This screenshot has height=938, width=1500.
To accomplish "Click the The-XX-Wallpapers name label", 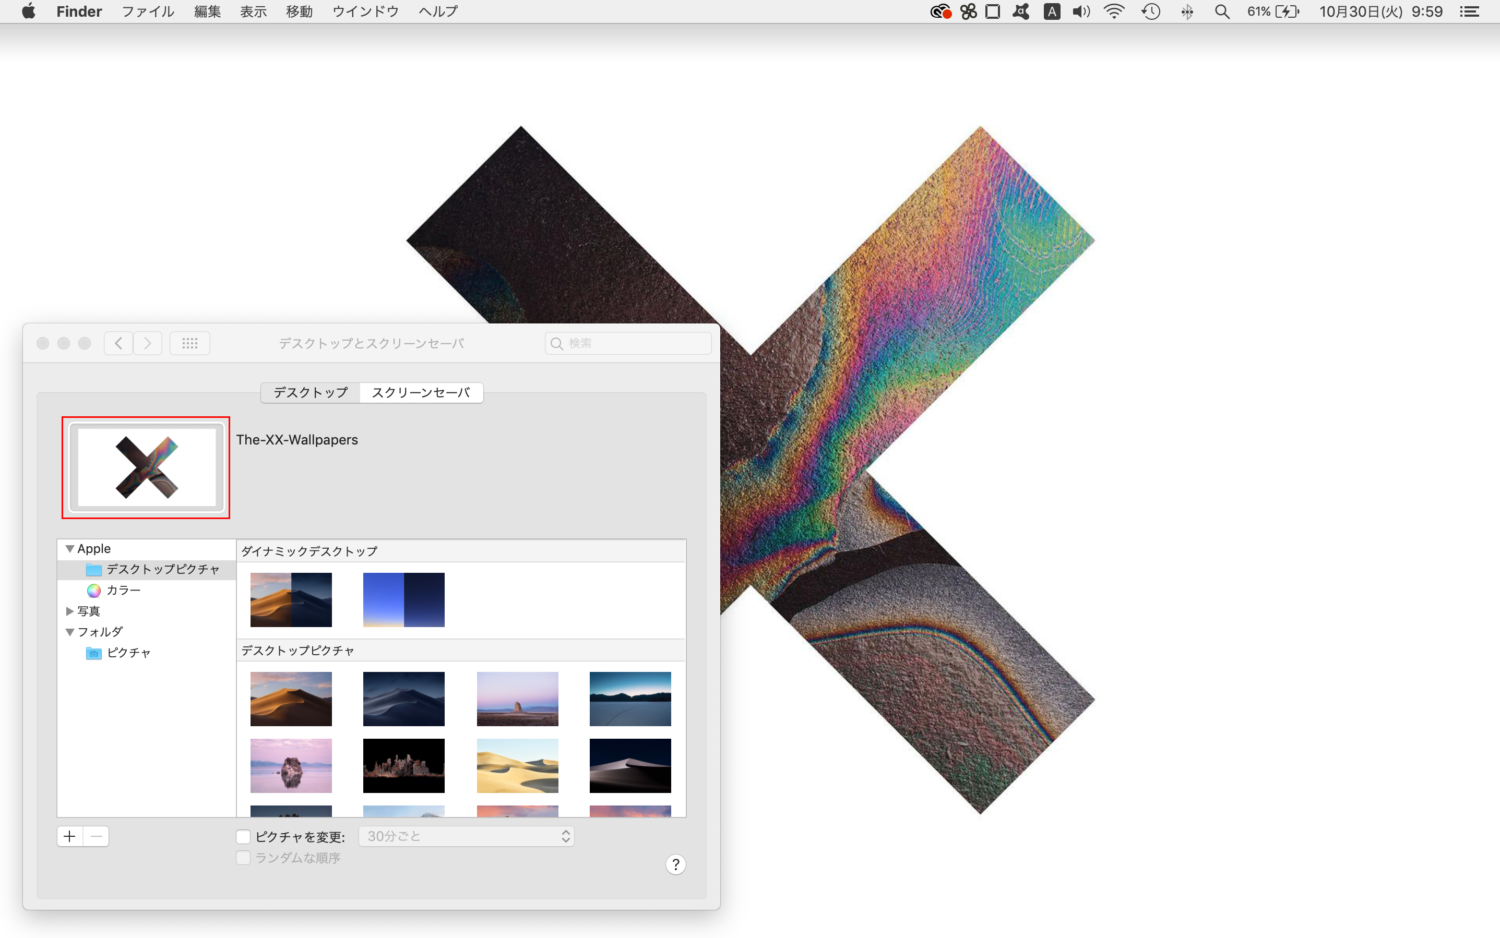I will coord(297,440).
